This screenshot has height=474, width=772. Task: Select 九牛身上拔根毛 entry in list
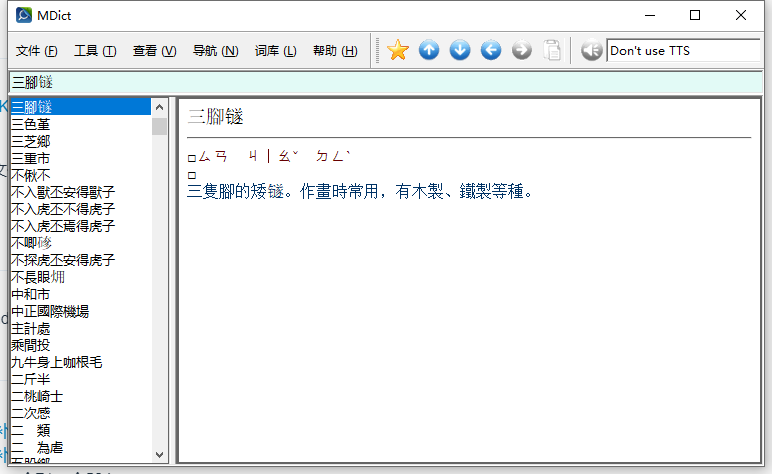pyautogui.click(x=56, y=362)
